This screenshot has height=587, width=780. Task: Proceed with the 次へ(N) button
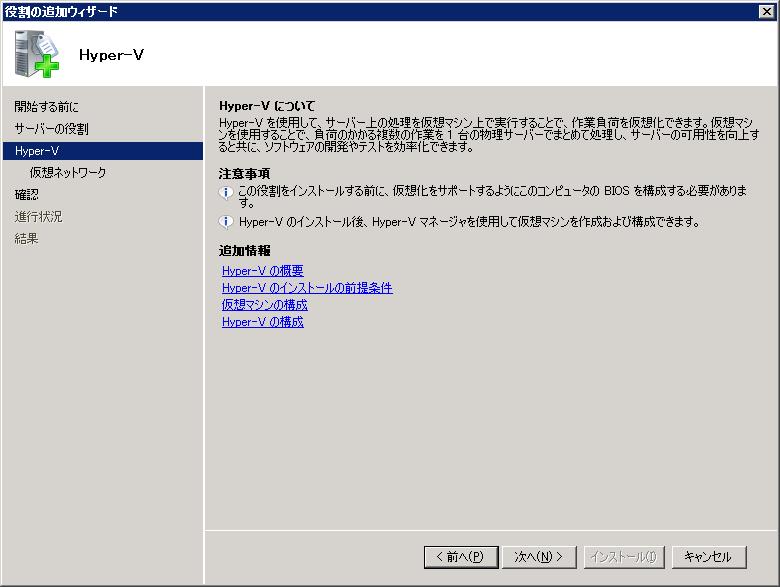539,557
